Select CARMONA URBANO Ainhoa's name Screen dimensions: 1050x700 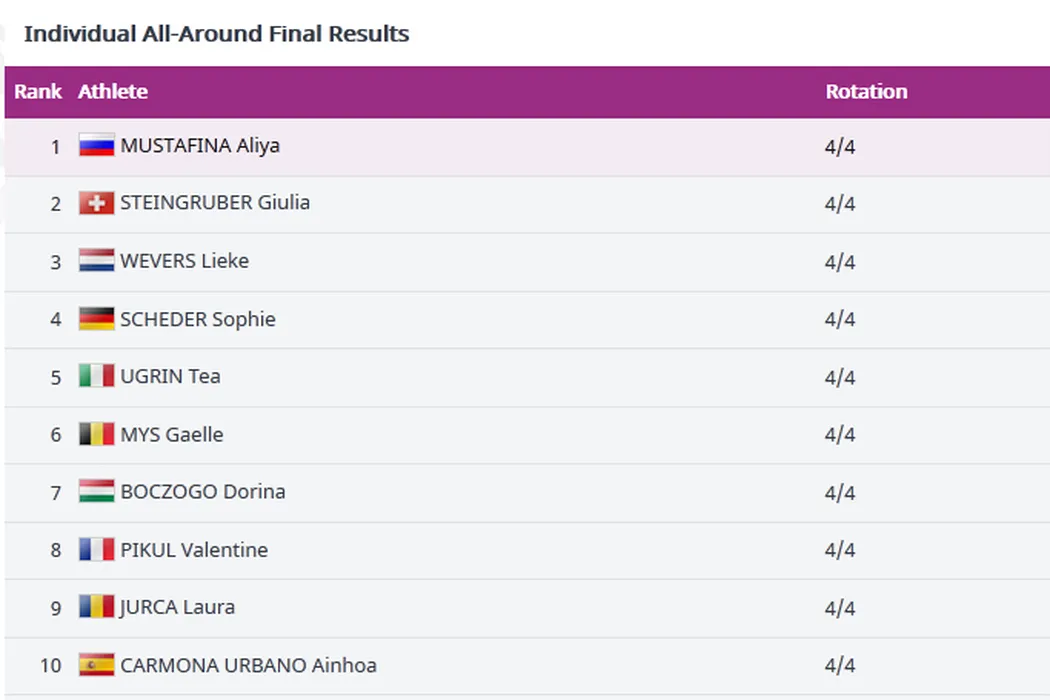(248, 665)
